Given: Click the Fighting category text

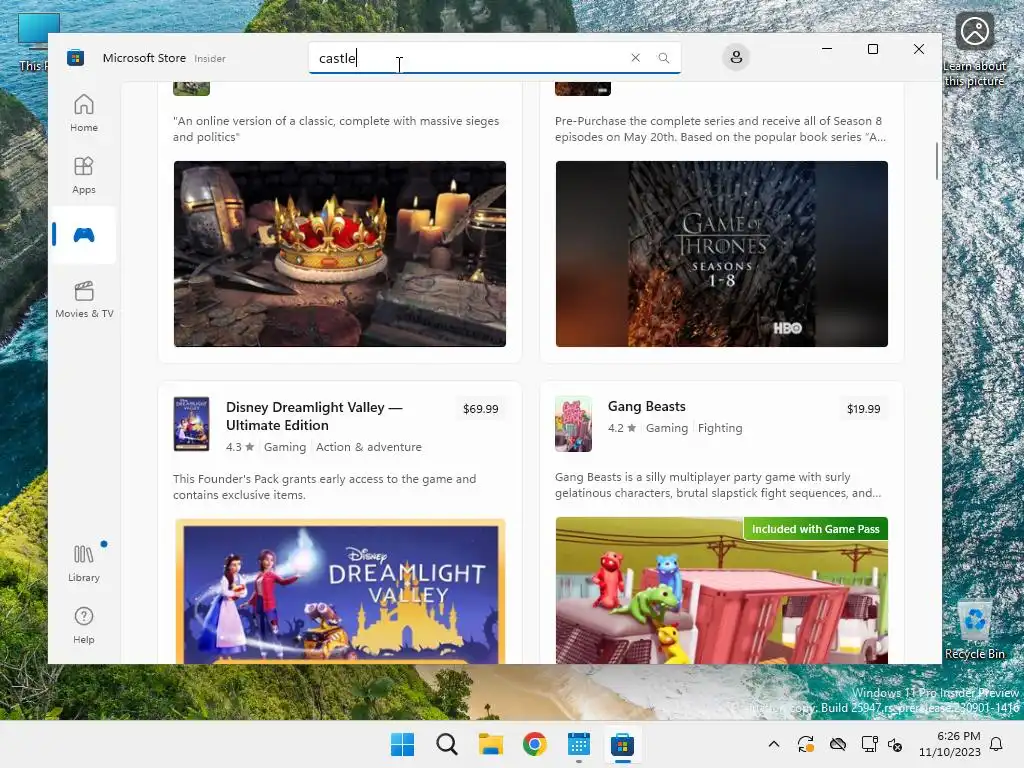Looking at the screenshot, I should 720,428.
